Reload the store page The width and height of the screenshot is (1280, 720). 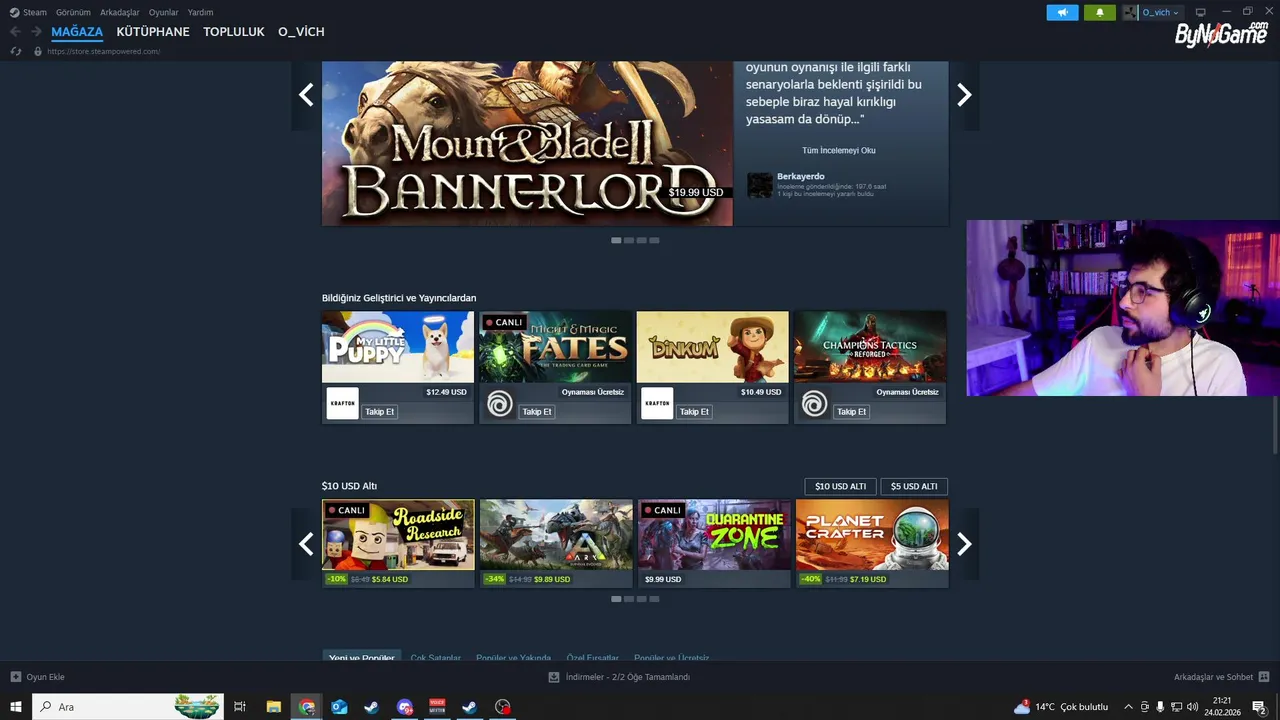tap(16, 51)
